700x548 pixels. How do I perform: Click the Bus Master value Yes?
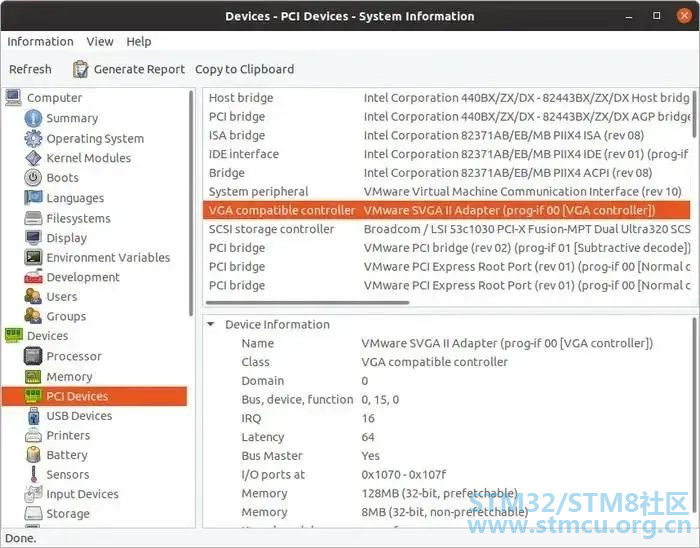[371, 456]
